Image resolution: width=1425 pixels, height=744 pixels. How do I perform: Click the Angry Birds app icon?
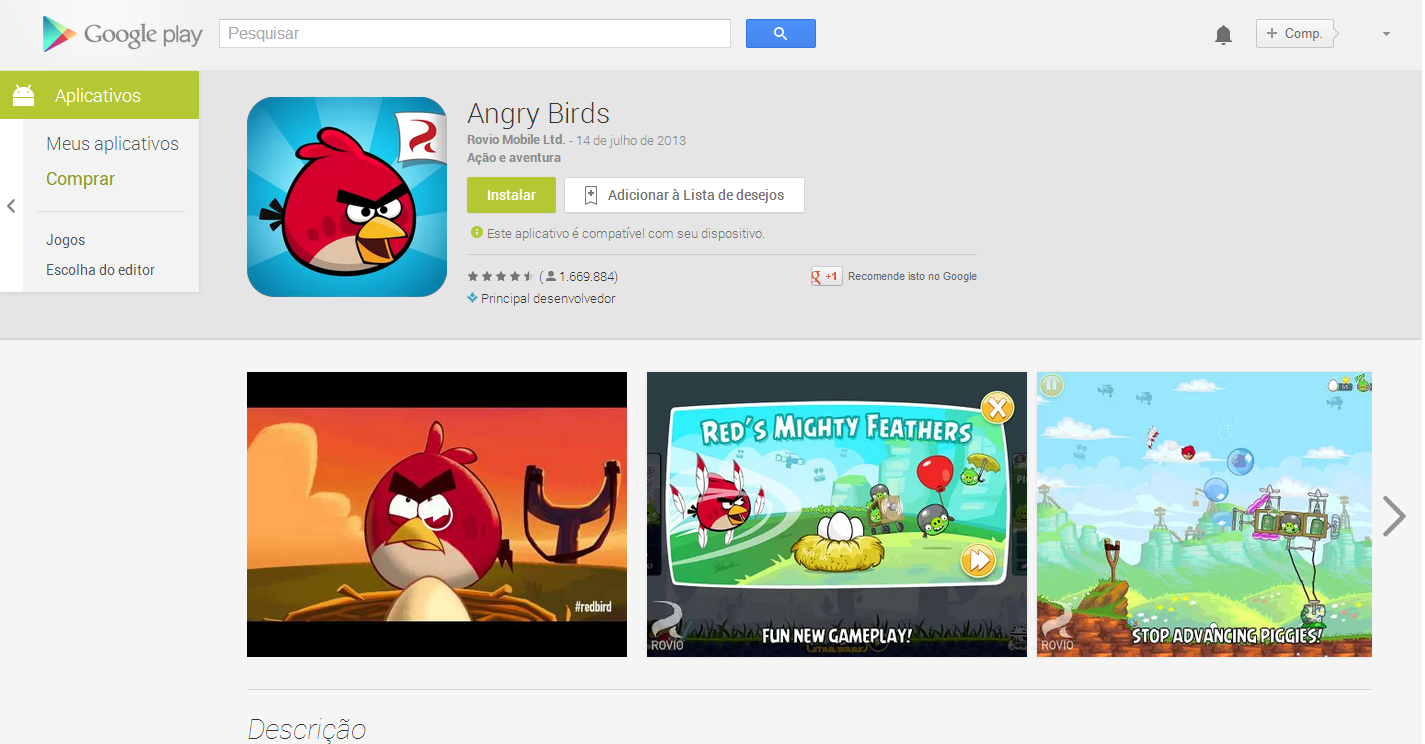tap(347, 197)
